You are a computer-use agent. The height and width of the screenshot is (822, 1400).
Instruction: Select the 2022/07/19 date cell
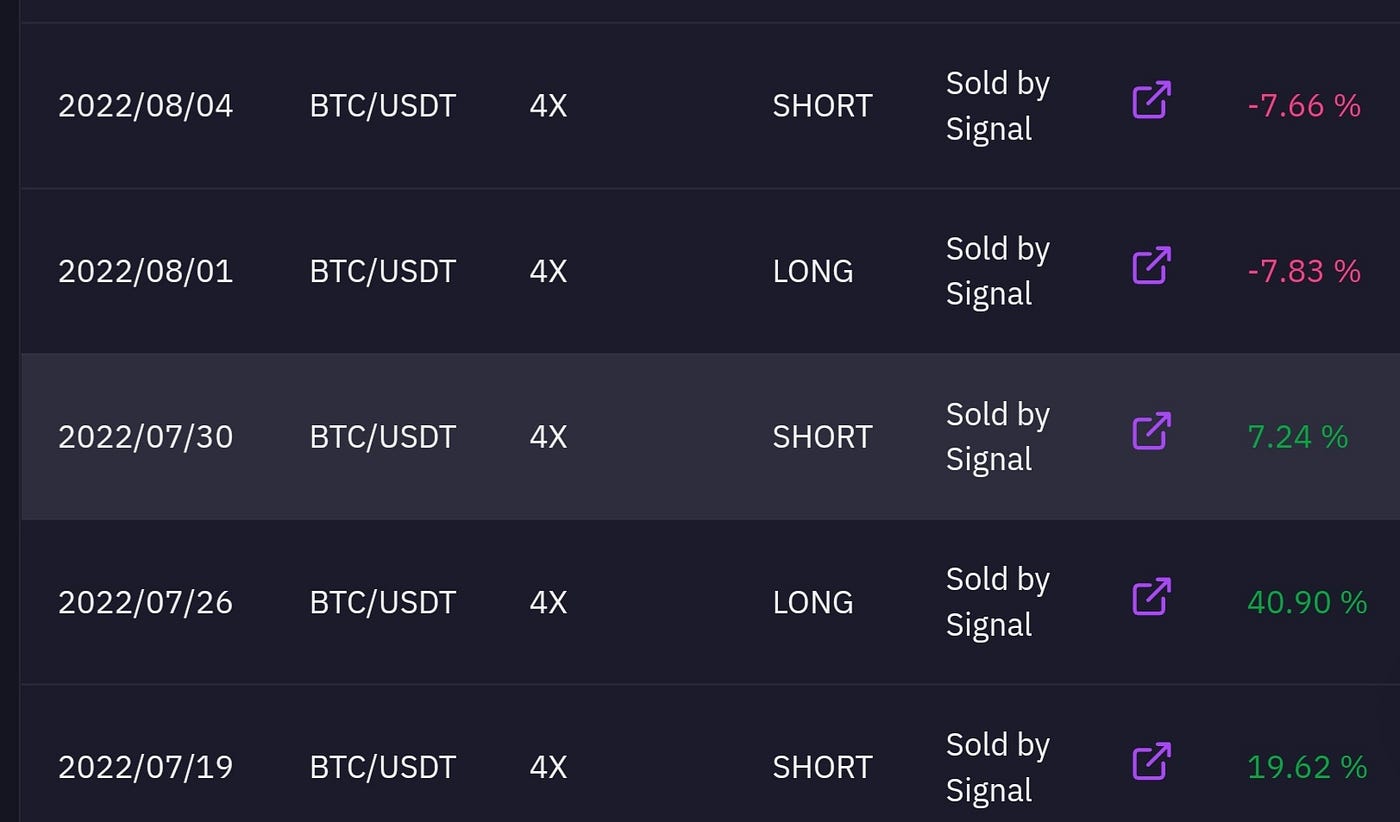146,767
